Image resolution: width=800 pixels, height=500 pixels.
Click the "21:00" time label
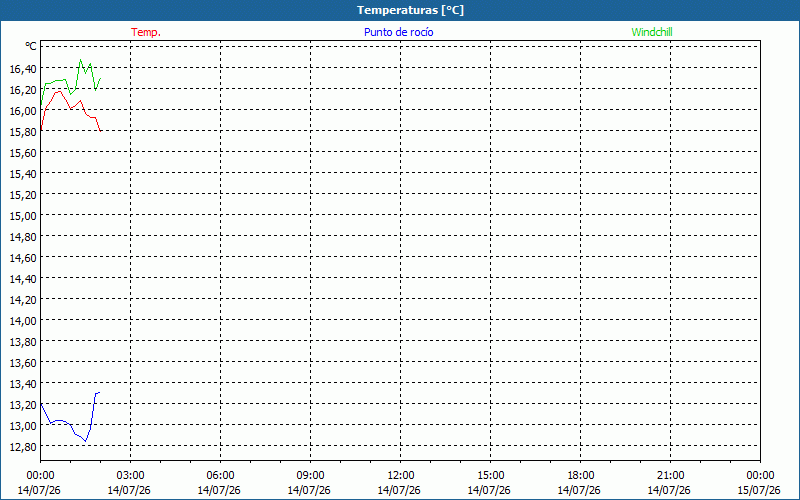click(x=670, y=476)
